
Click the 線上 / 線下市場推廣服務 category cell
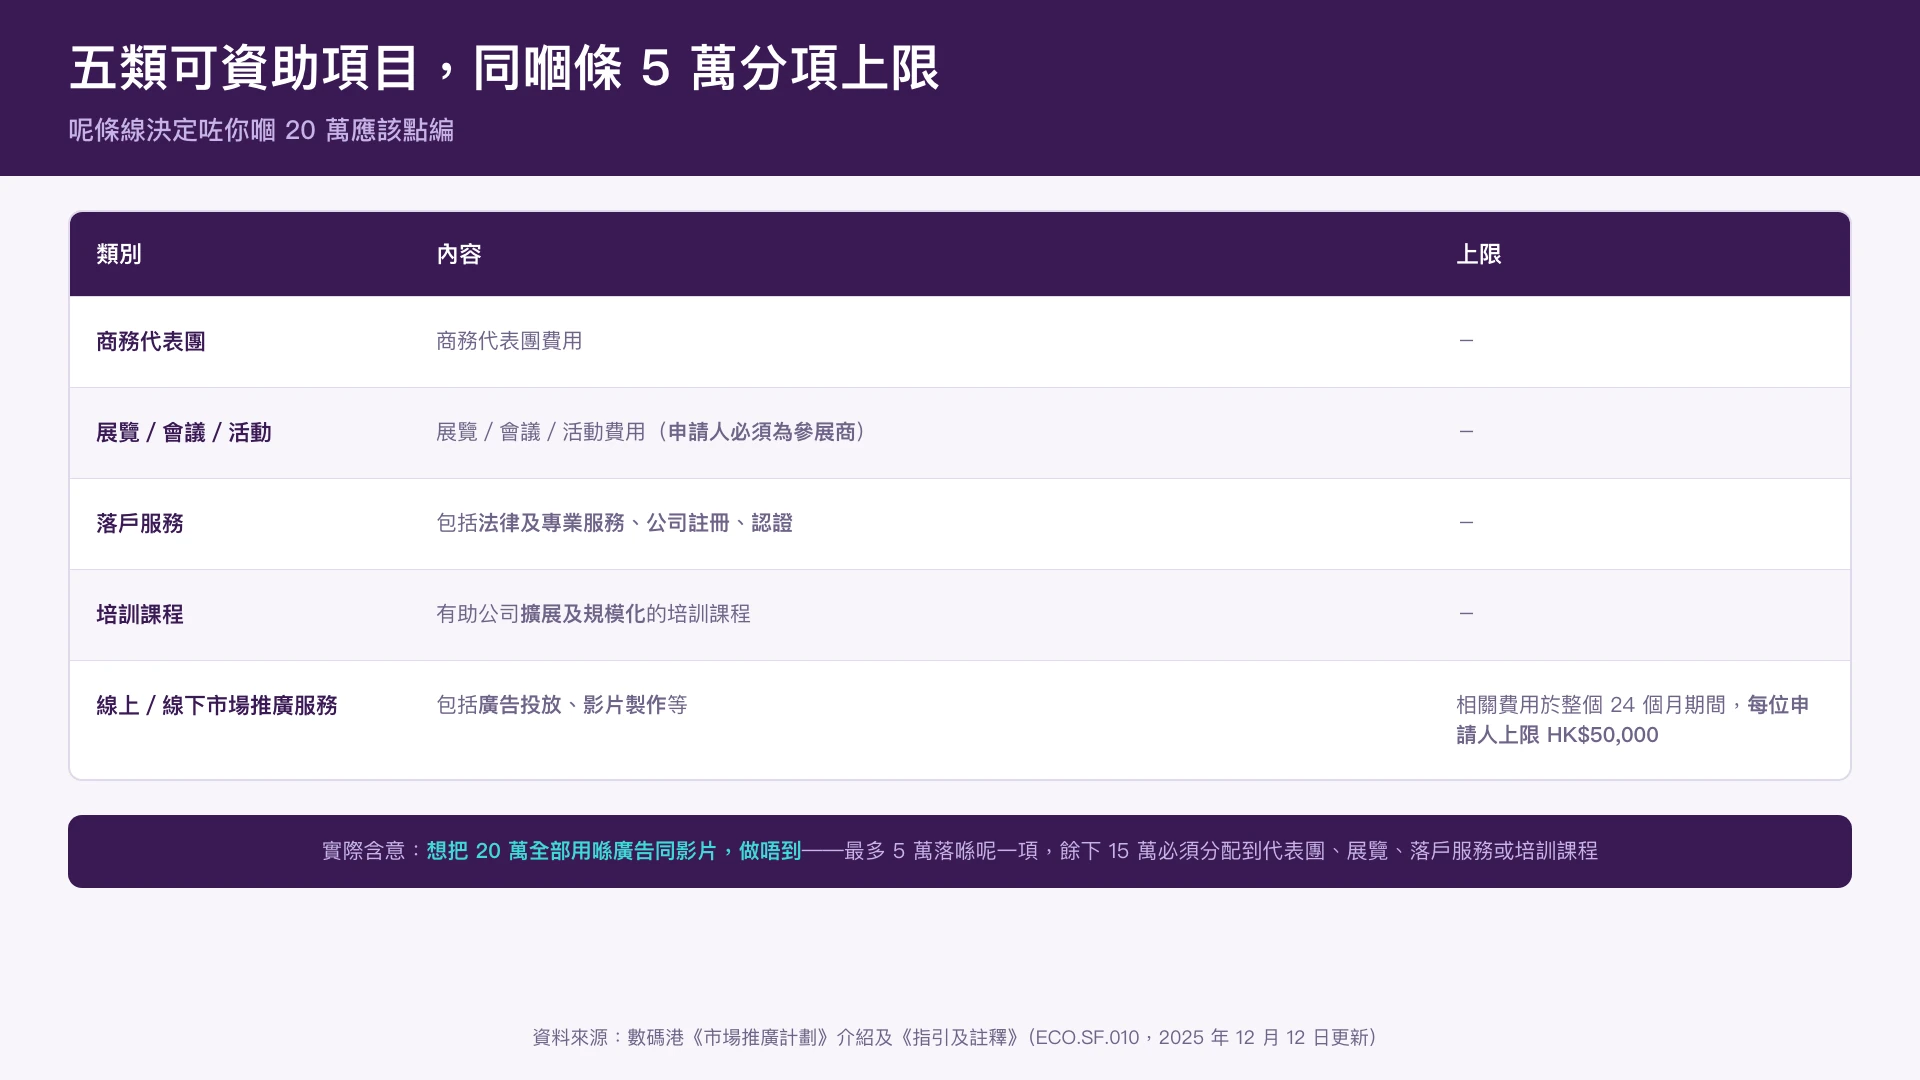pos(217,706)
